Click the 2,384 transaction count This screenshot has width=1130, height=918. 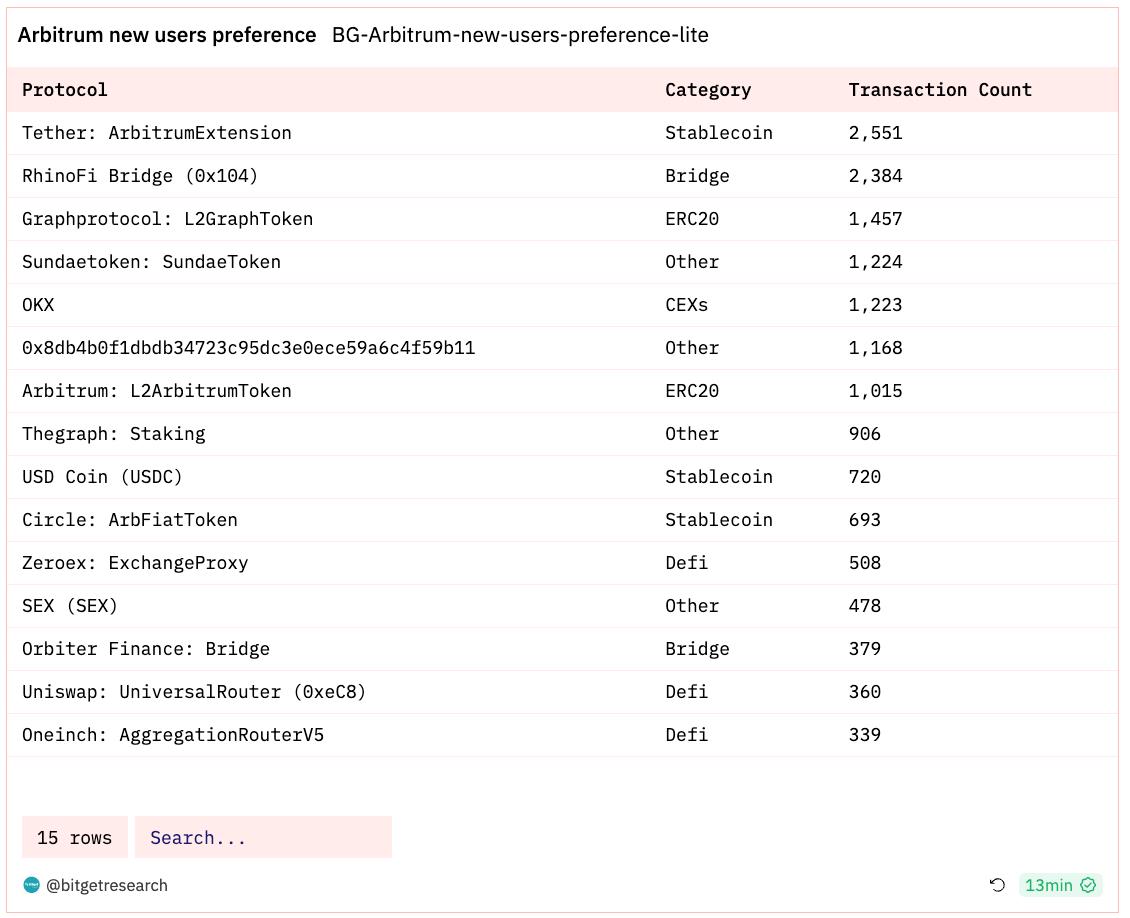pyautogui.click(x=875, y=176)
